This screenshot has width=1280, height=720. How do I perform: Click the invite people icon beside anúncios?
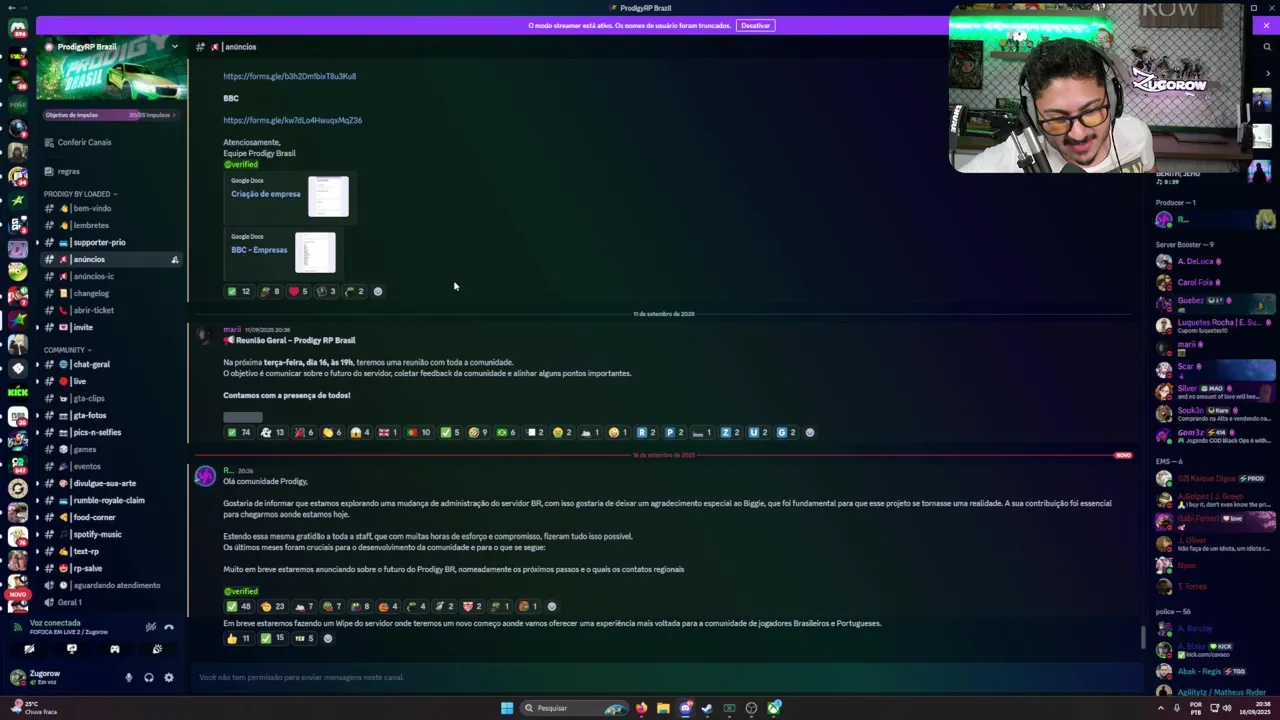(175, 260)
